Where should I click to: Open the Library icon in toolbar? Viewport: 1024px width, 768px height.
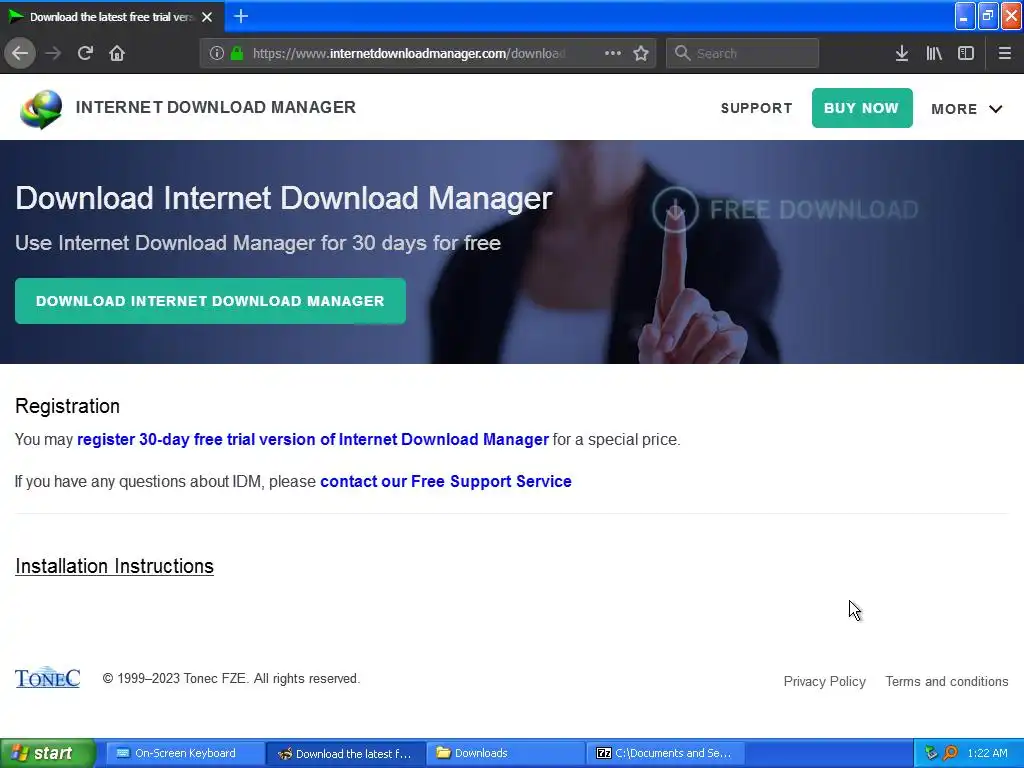934,53
